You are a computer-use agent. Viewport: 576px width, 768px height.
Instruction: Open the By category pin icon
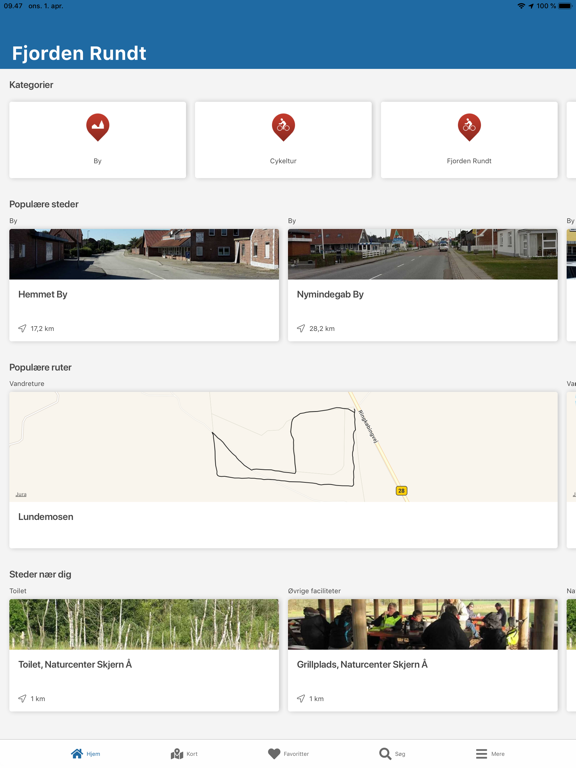click(x=97, y=127)
